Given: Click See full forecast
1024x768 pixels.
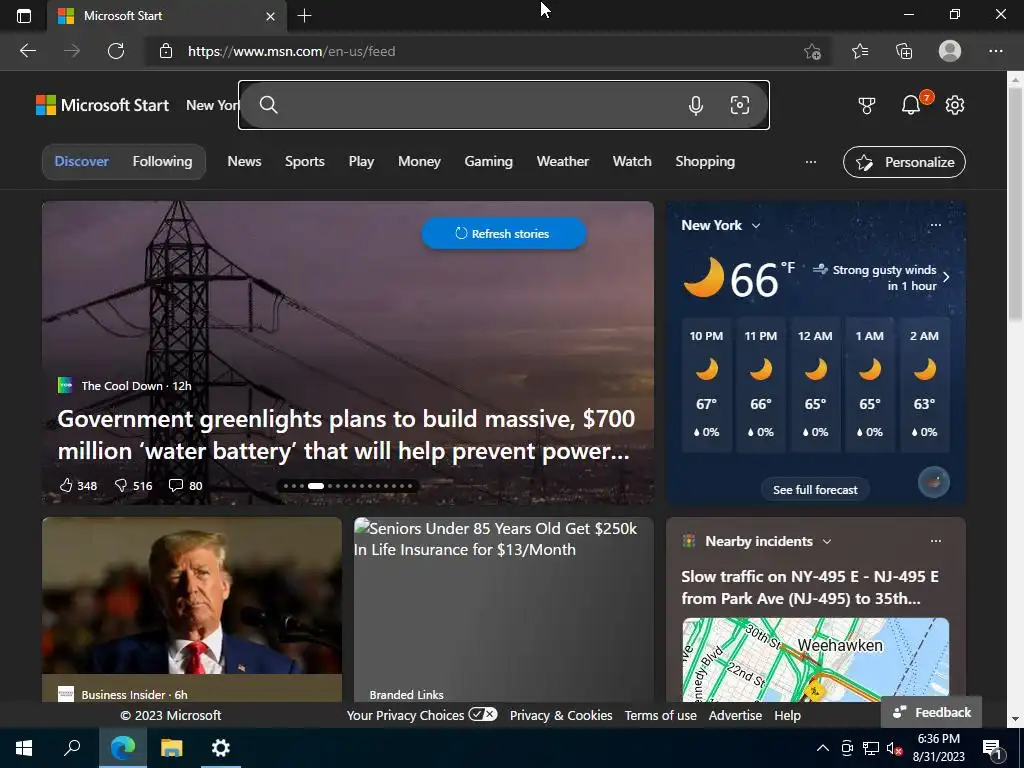Looking at the screenshot, I should click(815, 490).
